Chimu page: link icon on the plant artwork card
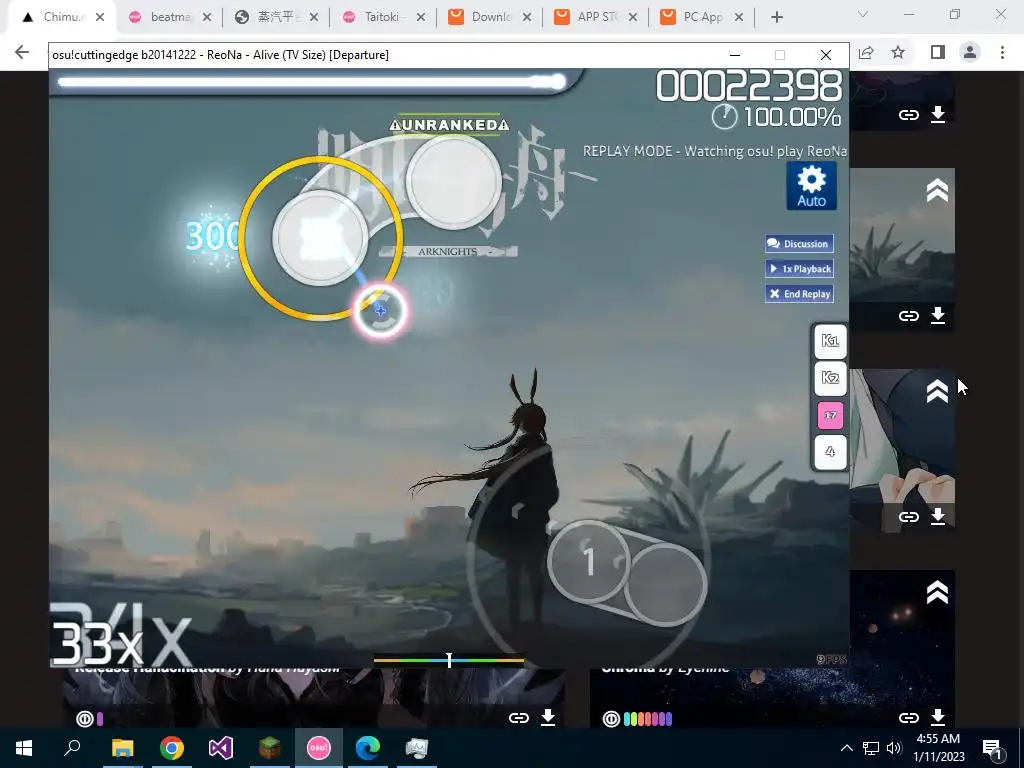The height and width of the screenshot is (768, 1024). (908, 316)
